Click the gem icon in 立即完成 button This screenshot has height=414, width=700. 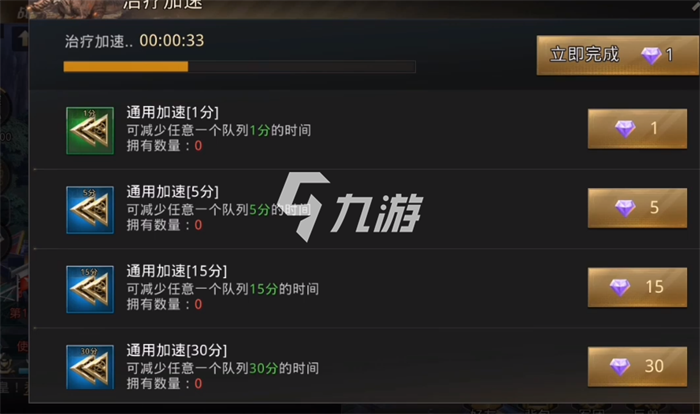(x=651, y=56)
